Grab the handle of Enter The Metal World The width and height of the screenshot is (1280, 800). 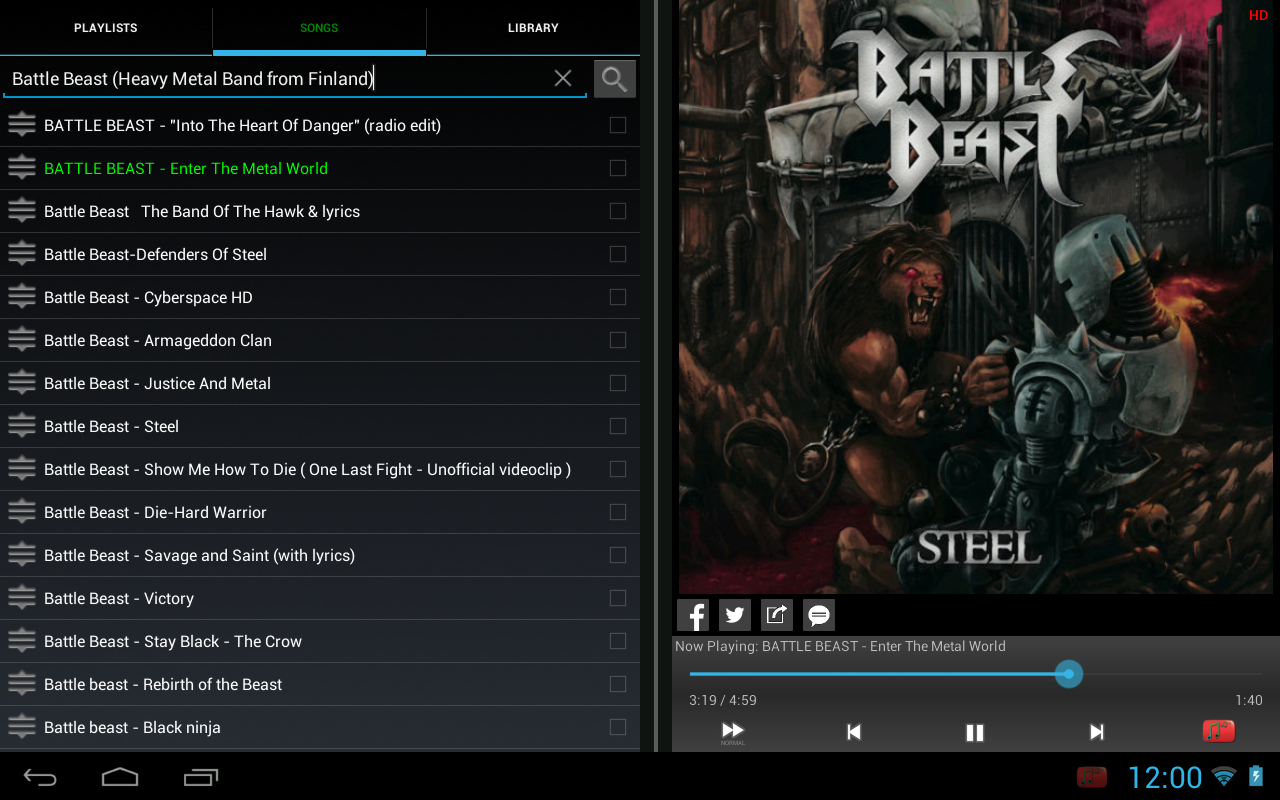pos(22,168)
